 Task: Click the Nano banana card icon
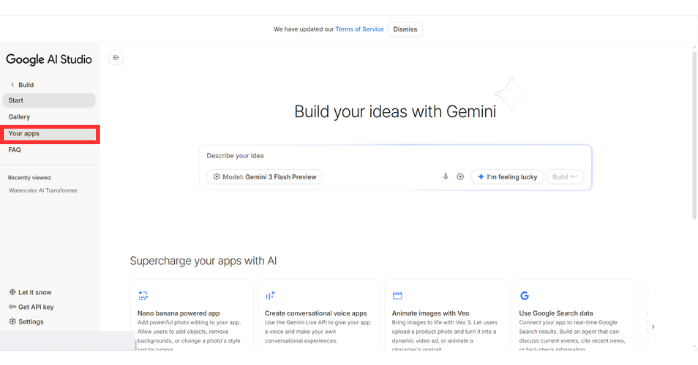pos(143,296)
